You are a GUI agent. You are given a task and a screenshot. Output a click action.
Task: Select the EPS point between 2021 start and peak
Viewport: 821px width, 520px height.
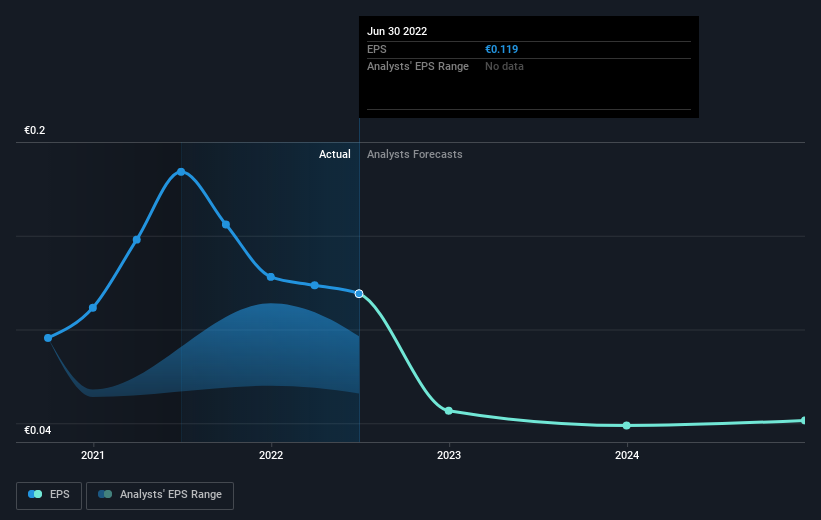[x=137, y=240]
